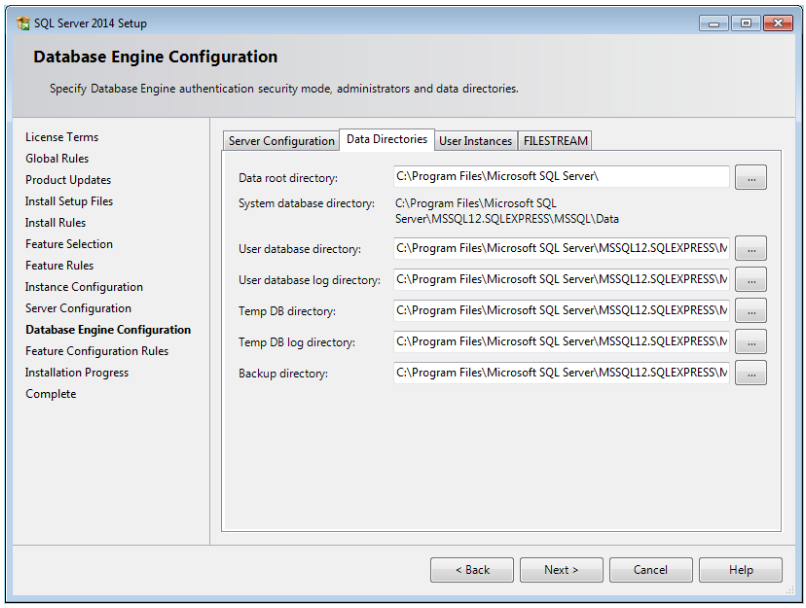Click inside the Data root directory field
The height and width of the screenshot is (608, 806).
[560, 176]
